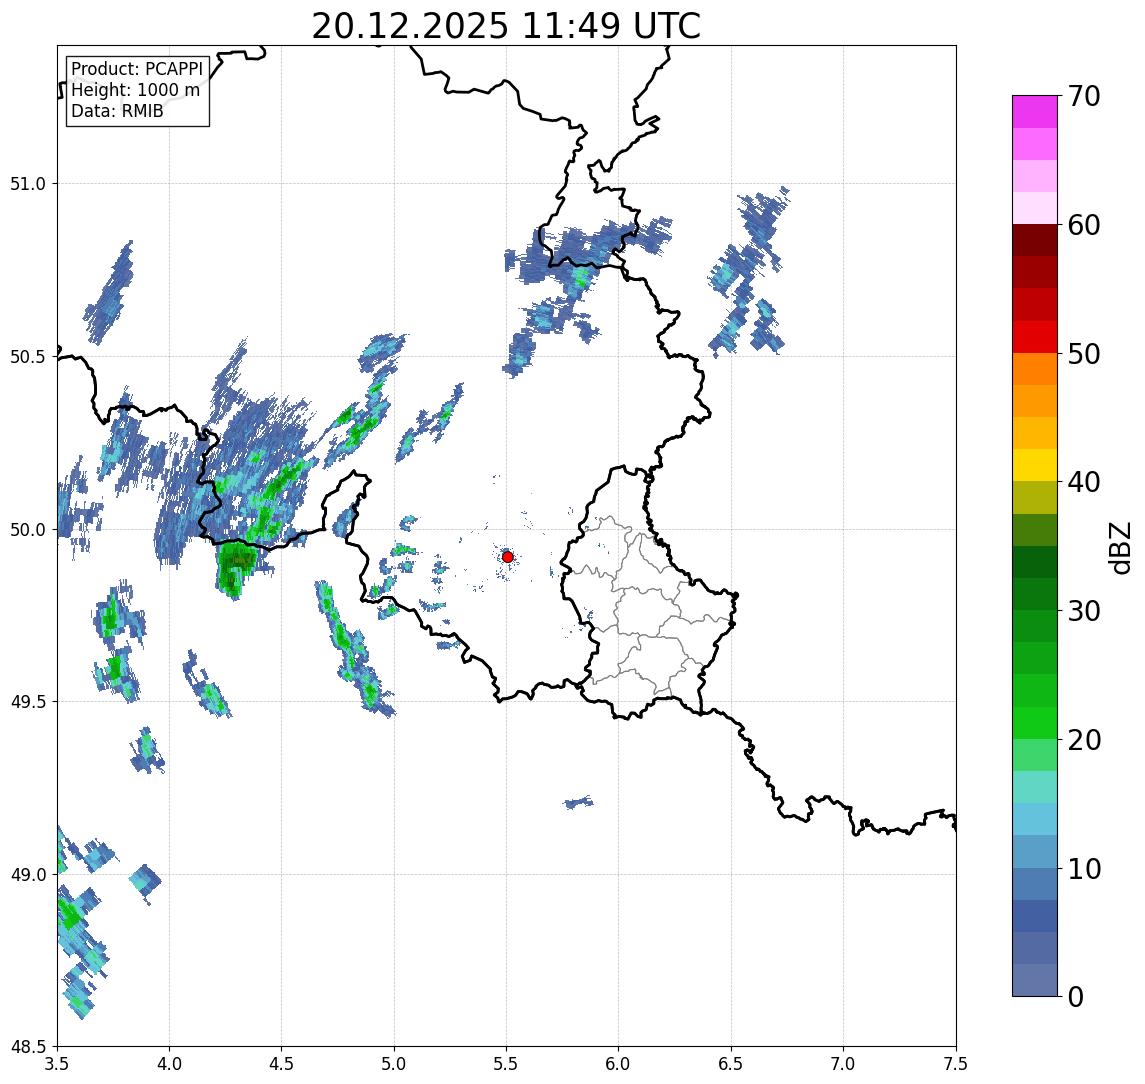
Task: Click the longitude label 4.0
Action: tap(169, 1064)
